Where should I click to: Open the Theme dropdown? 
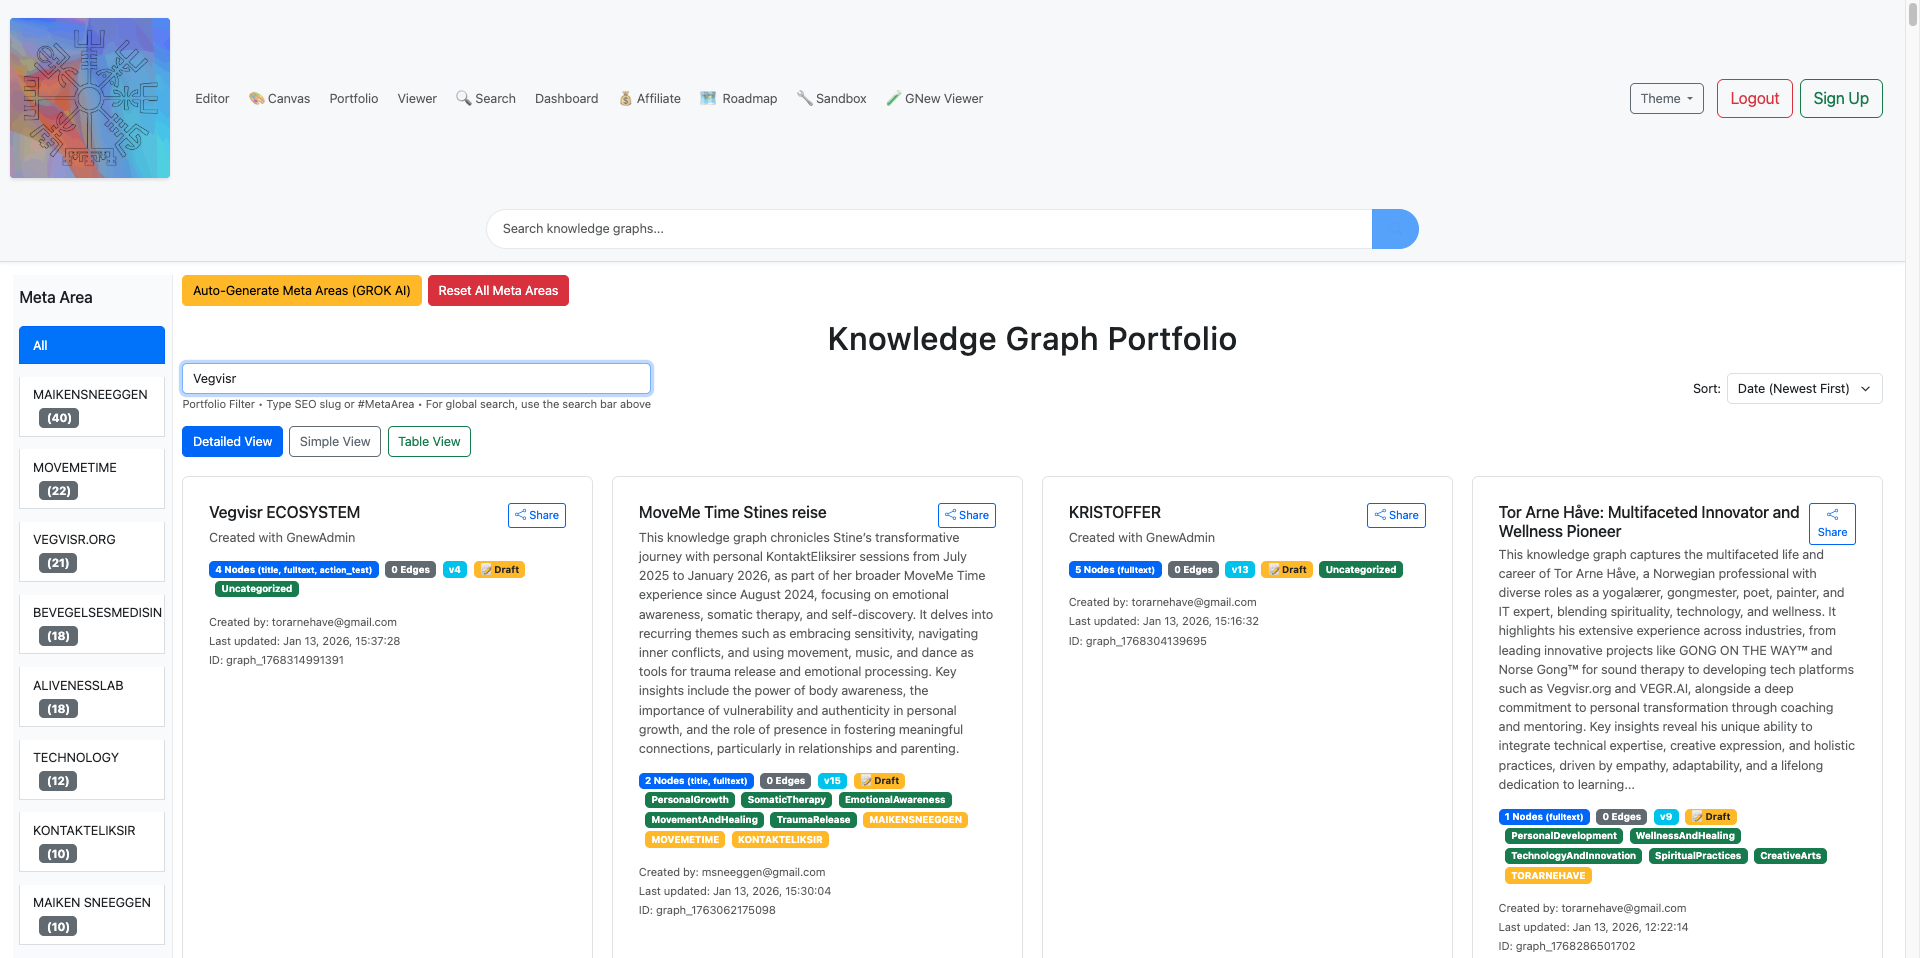[x=1666, y=98]
